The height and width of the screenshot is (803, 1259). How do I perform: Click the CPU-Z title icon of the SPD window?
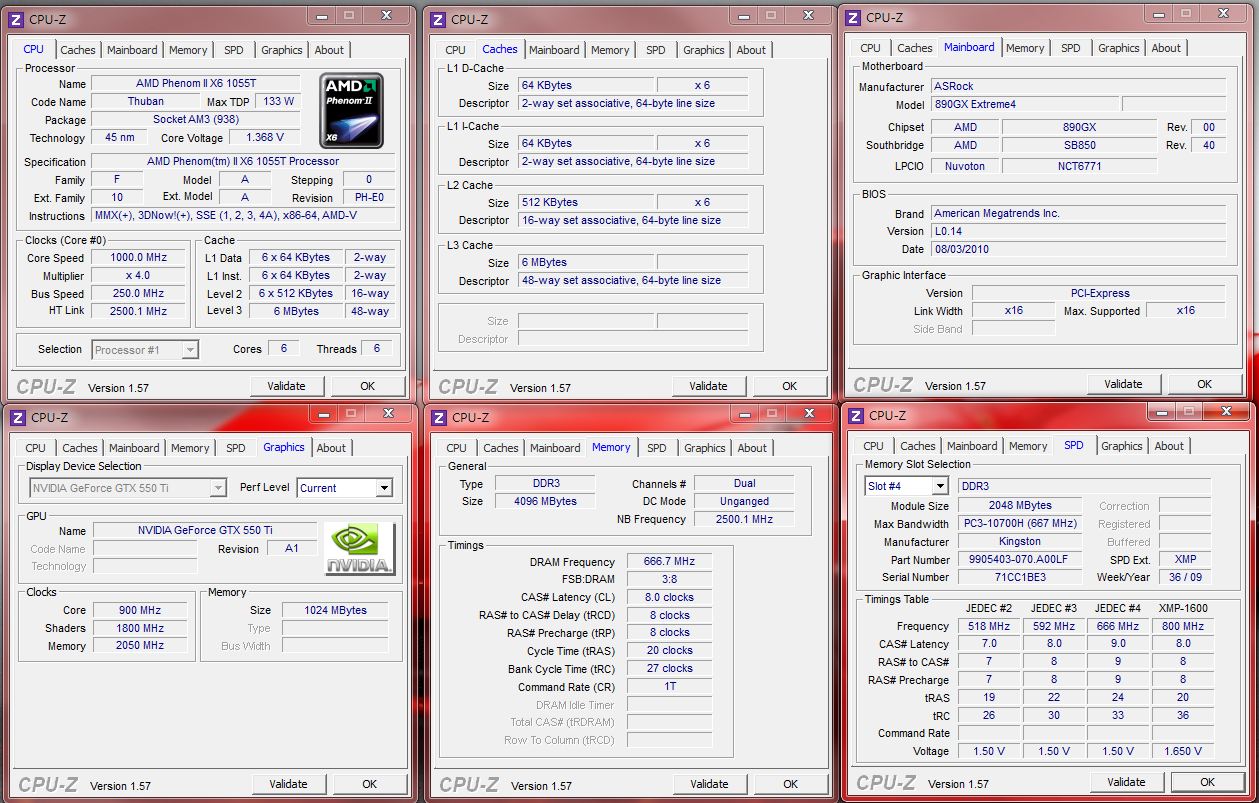click(x=855, y=415)
